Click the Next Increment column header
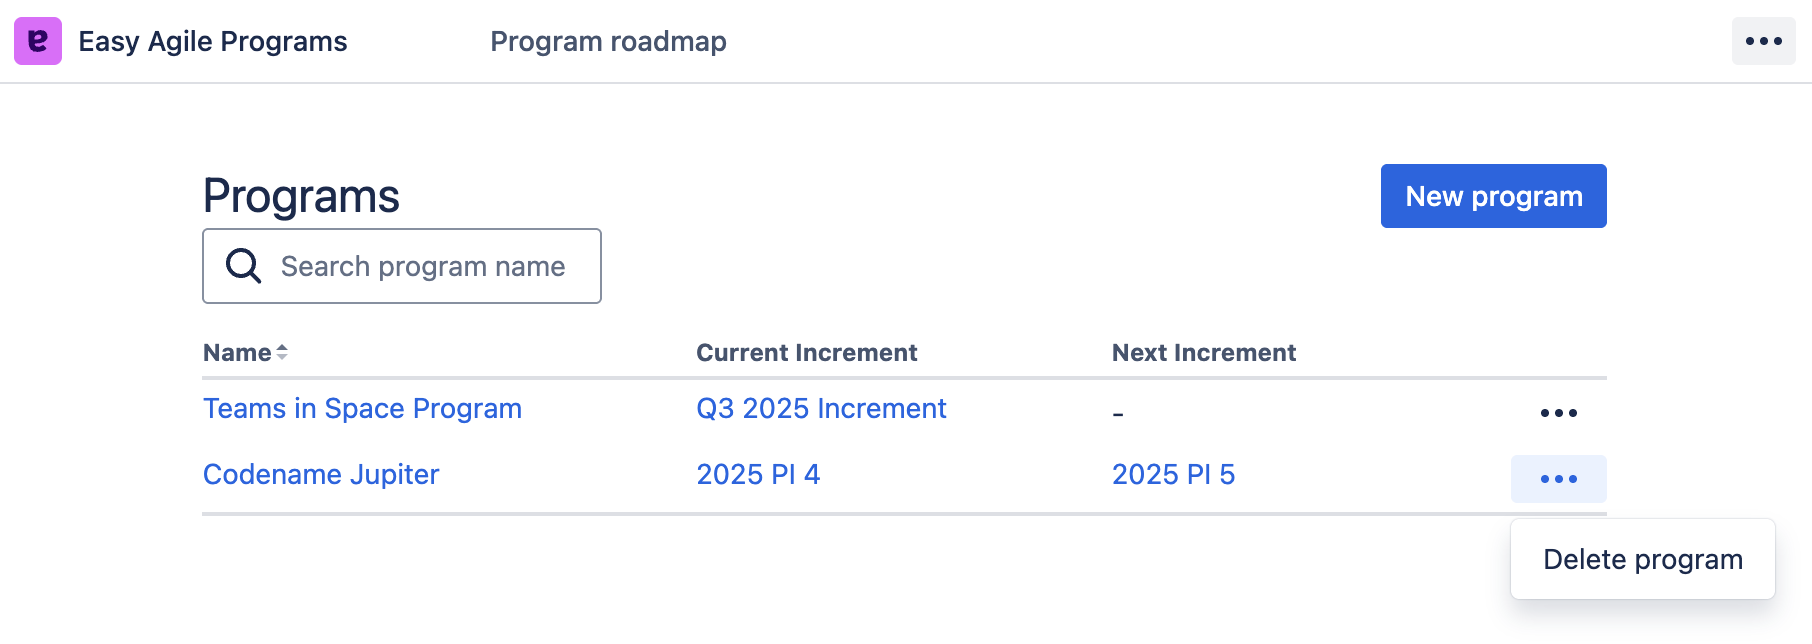Screen dimensions: 1812x644 click(1203, 353)
